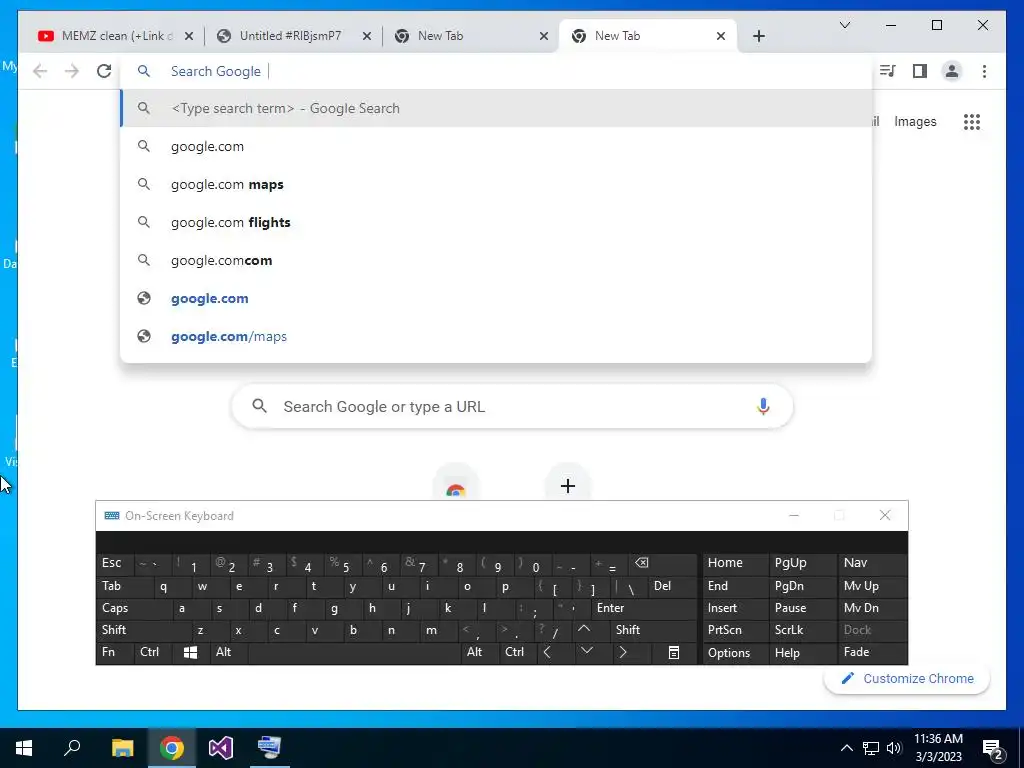Show hidden icons in system tray

[846, 748]
